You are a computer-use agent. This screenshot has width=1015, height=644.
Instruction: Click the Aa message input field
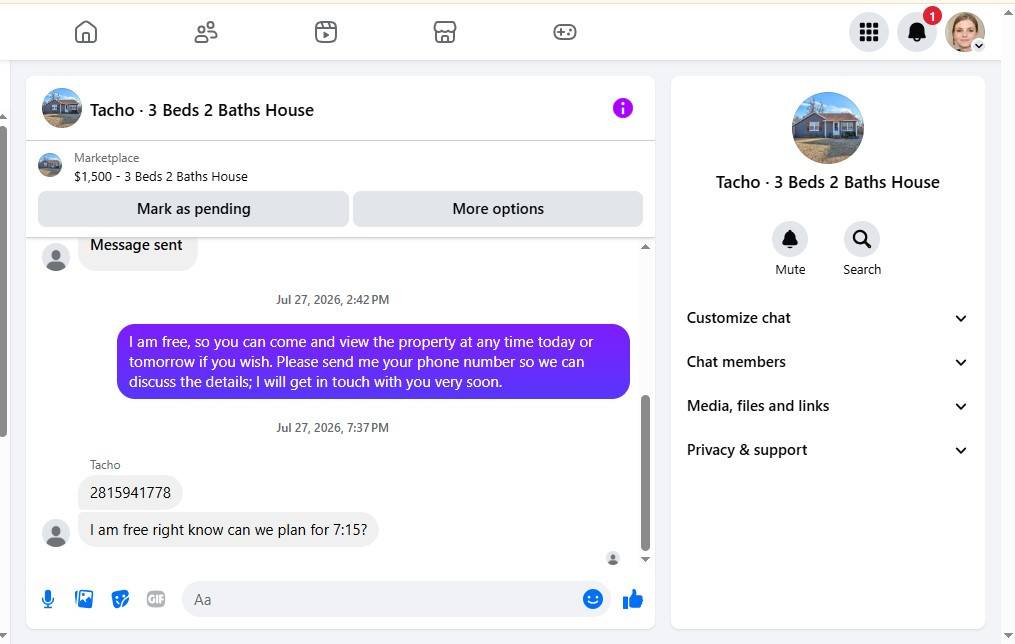382,599
